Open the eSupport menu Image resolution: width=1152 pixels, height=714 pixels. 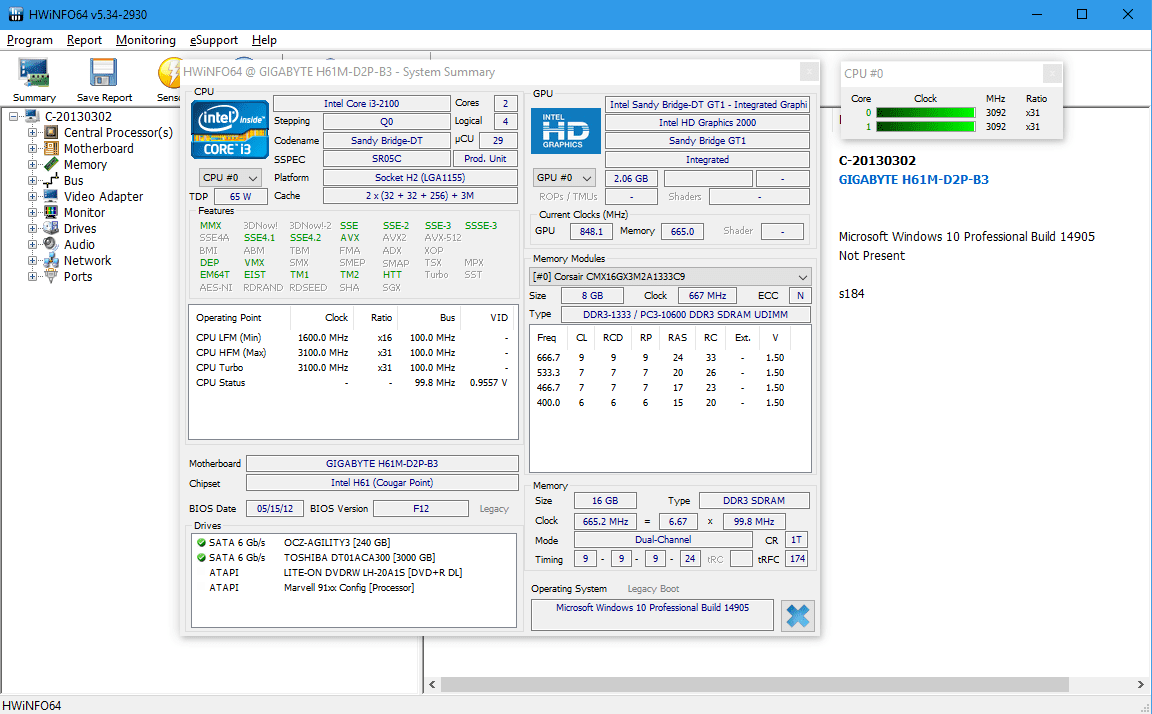214,40
